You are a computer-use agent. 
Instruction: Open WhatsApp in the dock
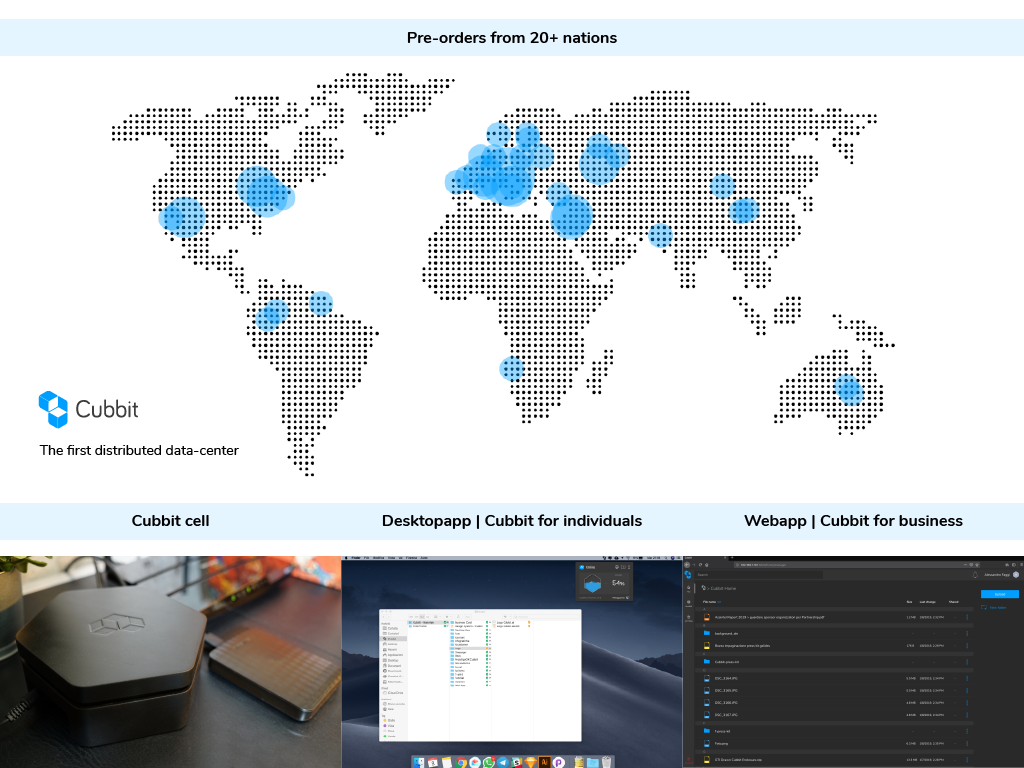pos(489,762)
